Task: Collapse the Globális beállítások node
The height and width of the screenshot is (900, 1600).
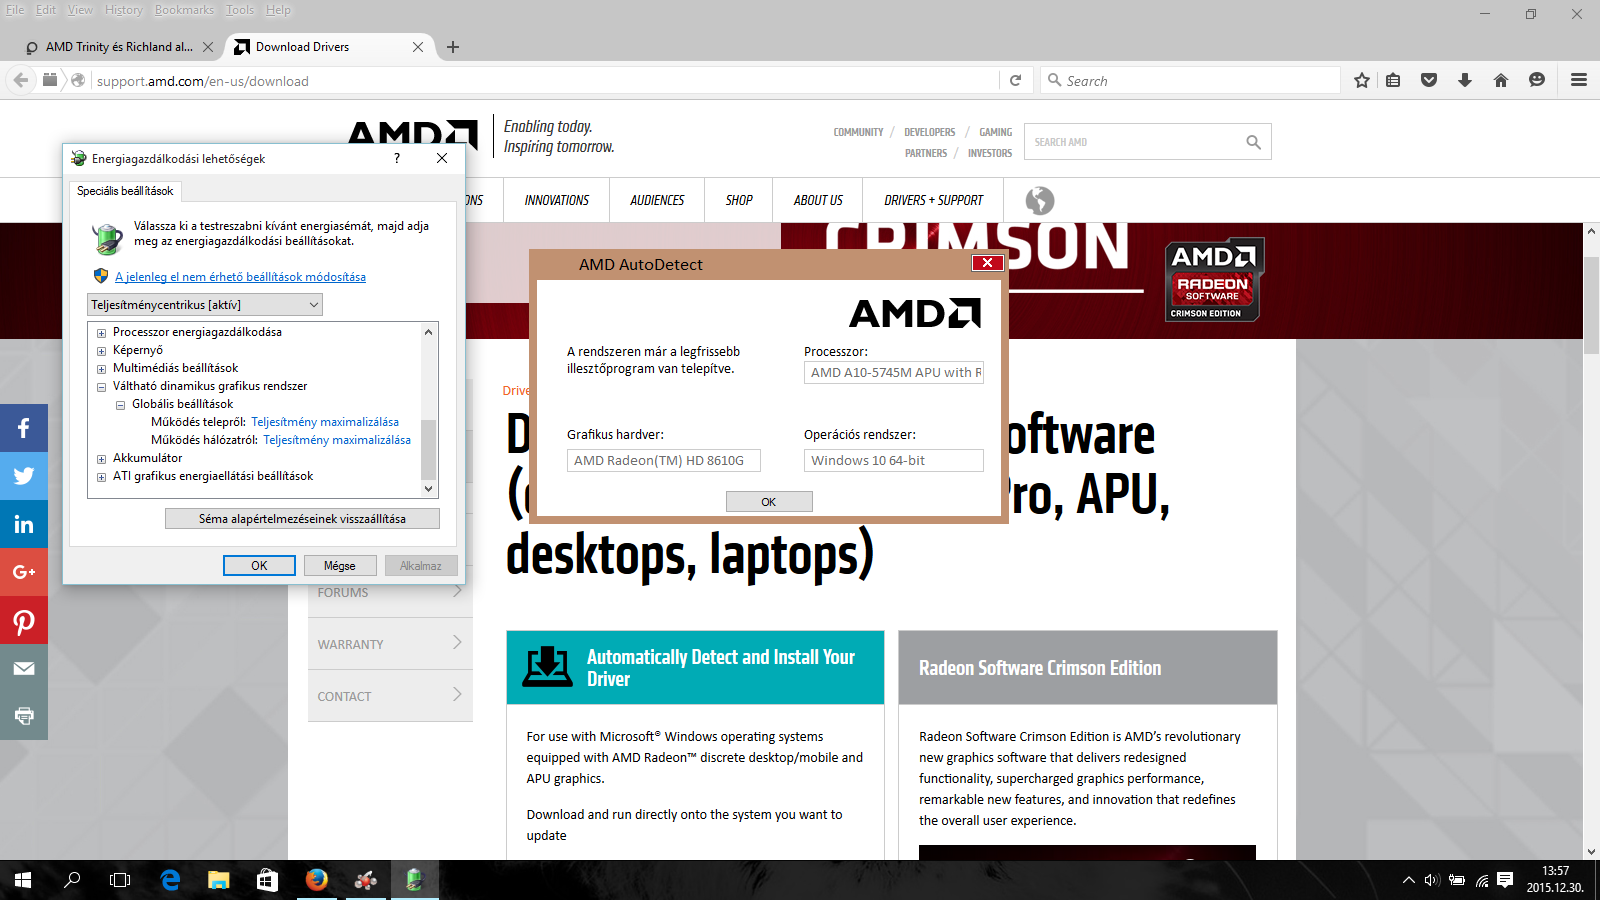Action: [x=120, y=405]
